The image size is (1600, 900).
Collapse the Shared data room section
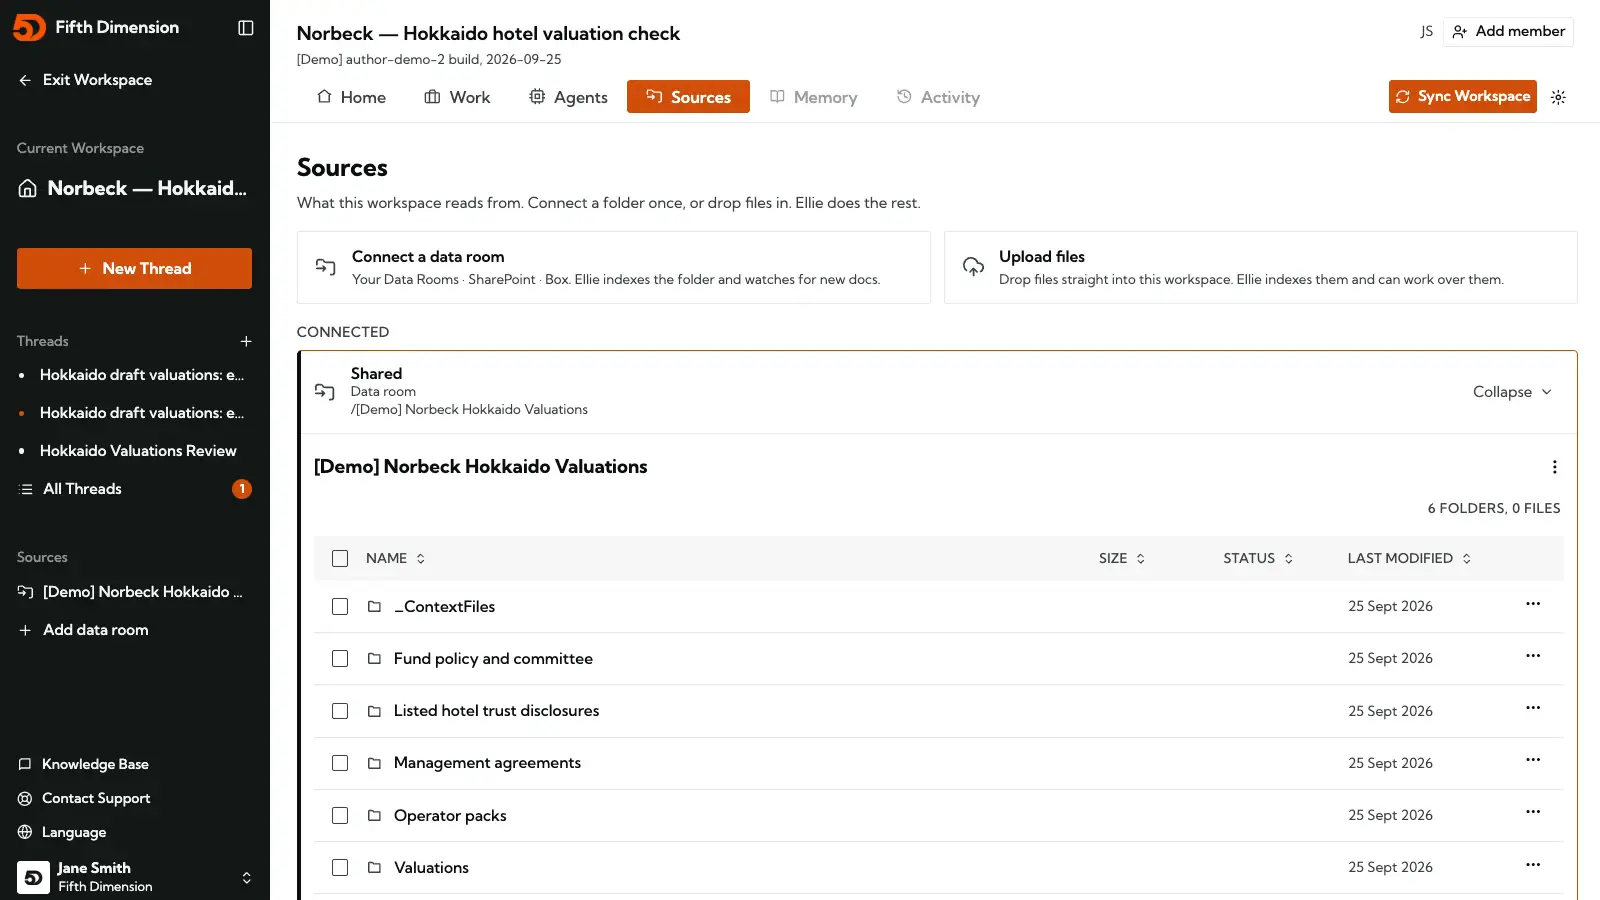[x=1512, y=392]
